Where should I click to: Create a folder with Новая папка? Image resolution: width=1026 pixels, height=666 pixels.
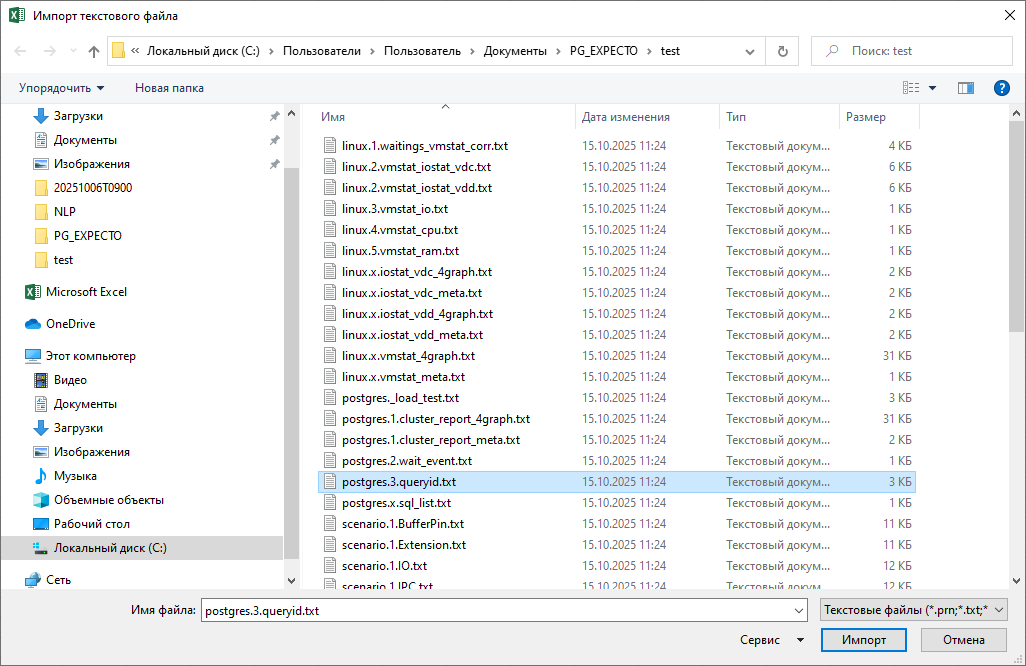pos(169,88)
